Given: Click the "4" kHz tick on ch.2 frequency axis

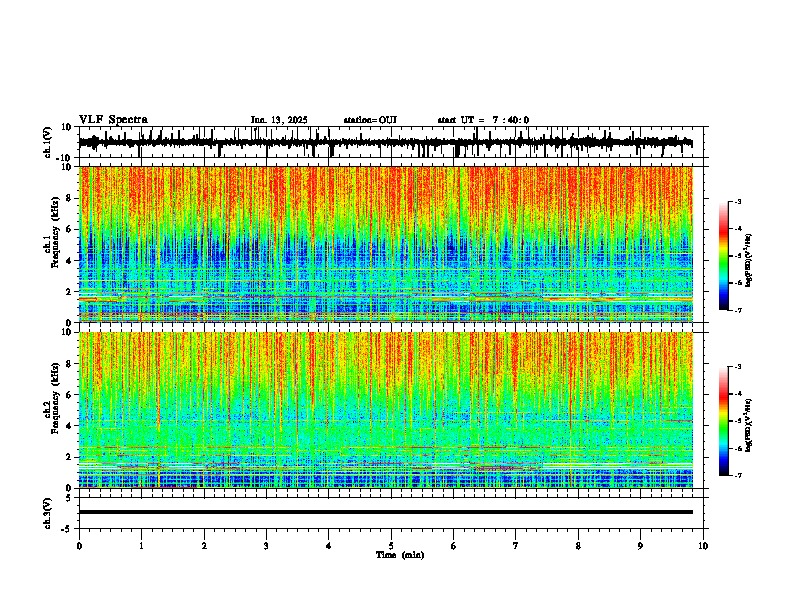Looking at the screenshot, I should pos(70,426).
